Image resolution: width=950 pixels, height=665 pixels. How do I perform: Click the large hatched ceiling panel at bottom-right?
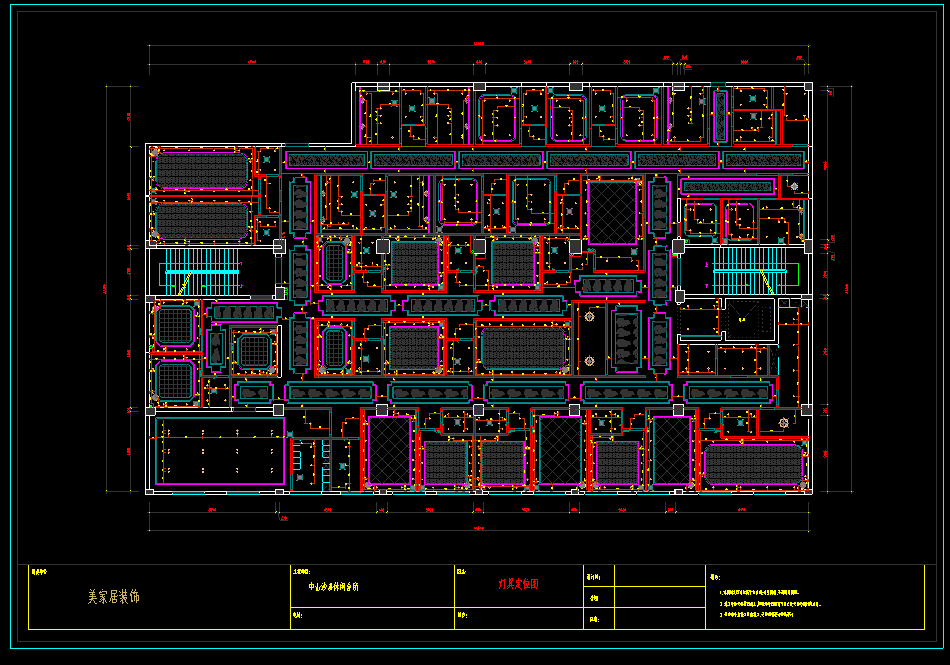[754, 465]
